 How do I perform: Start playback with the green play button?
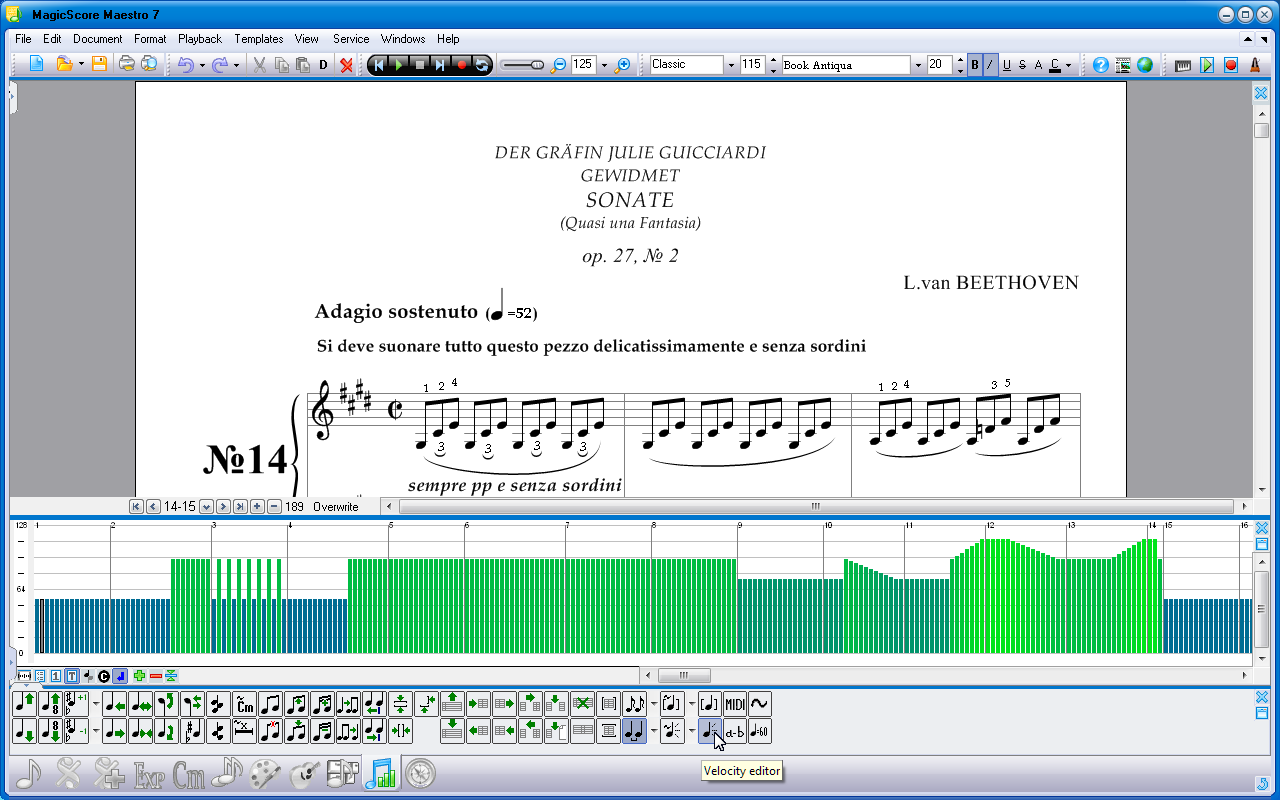pyautogui.click(x=399, y=65)
